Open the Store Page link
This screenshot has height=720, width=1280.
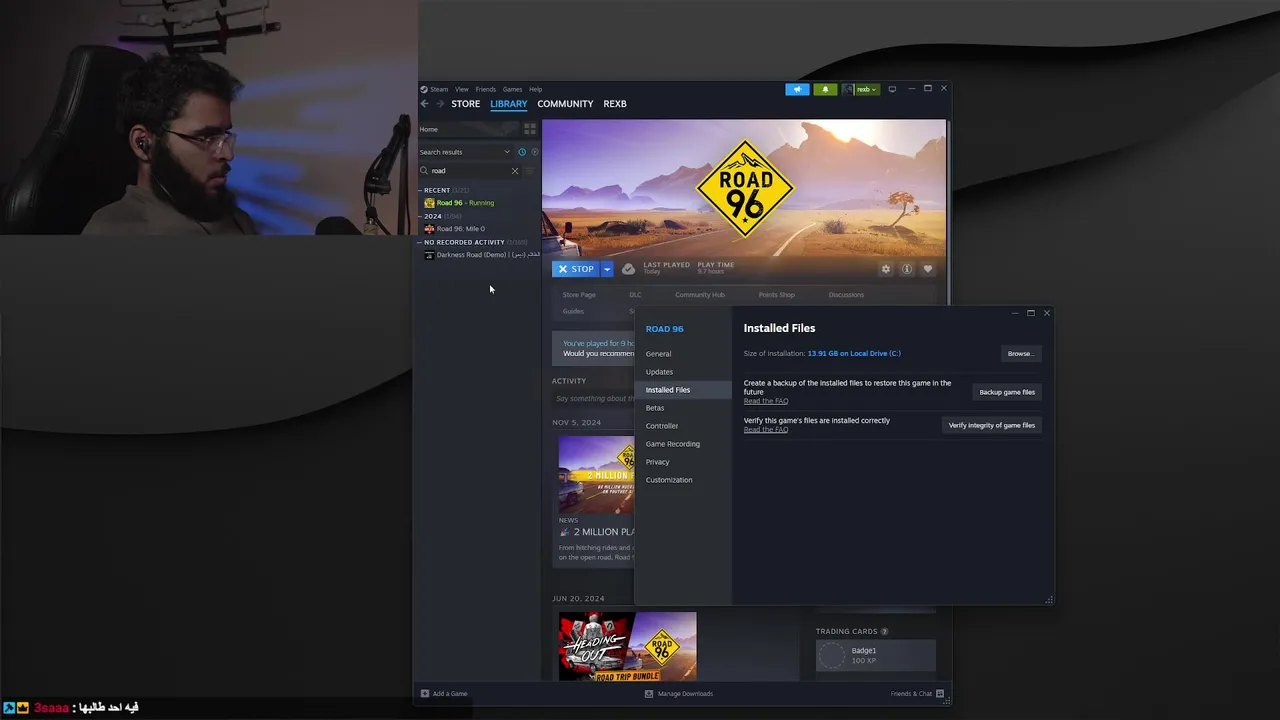[579, 295]
